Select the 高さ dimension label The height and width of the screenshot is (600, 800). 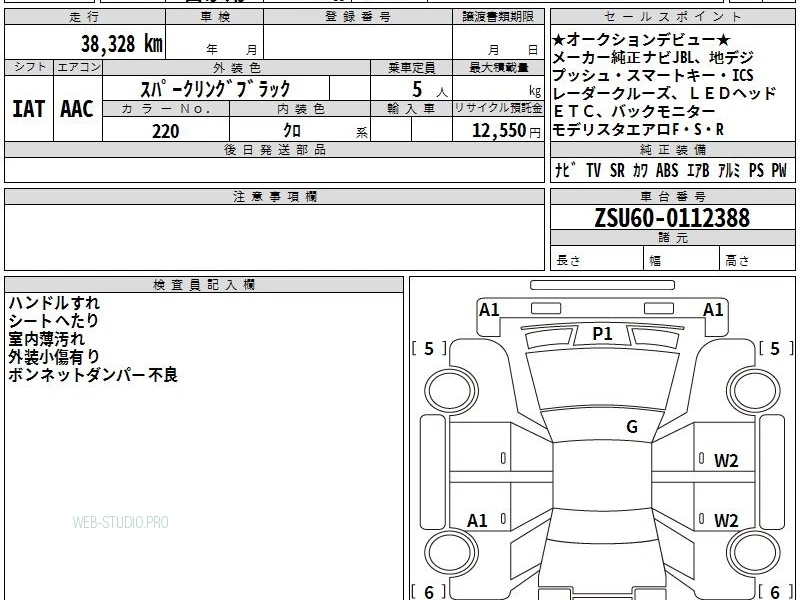[x=737, y=260]
